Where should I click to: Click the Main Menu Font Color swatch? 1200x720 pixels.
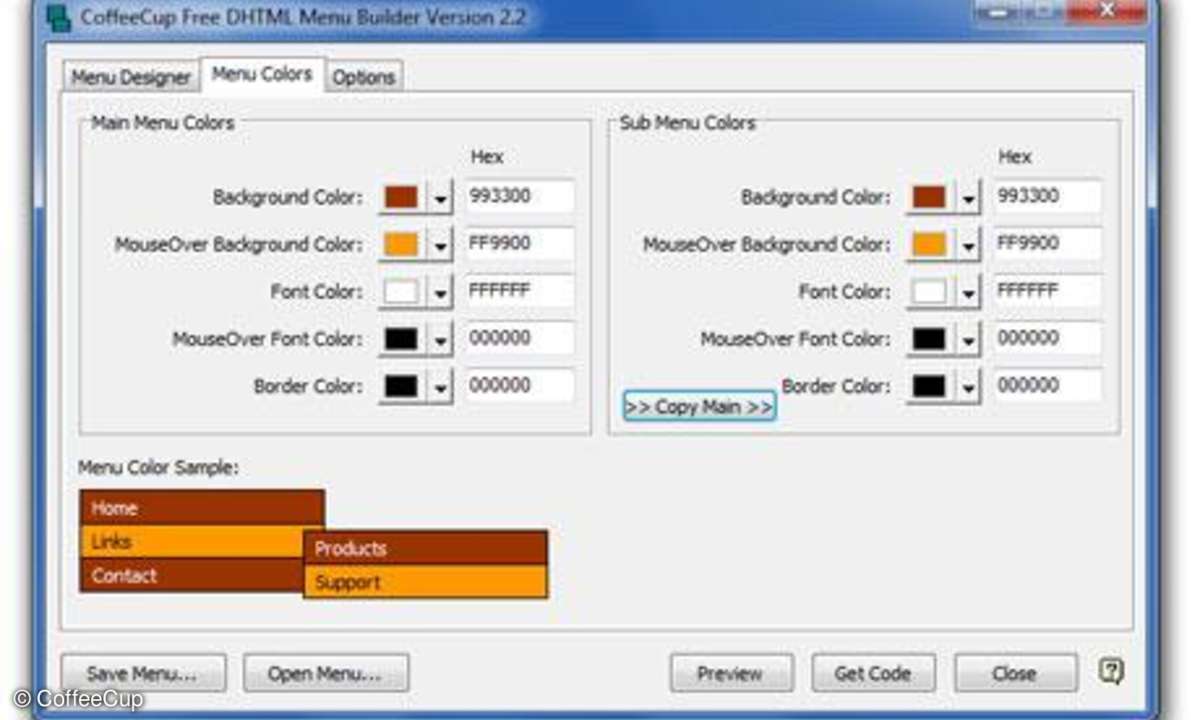(x=401, y=292)
